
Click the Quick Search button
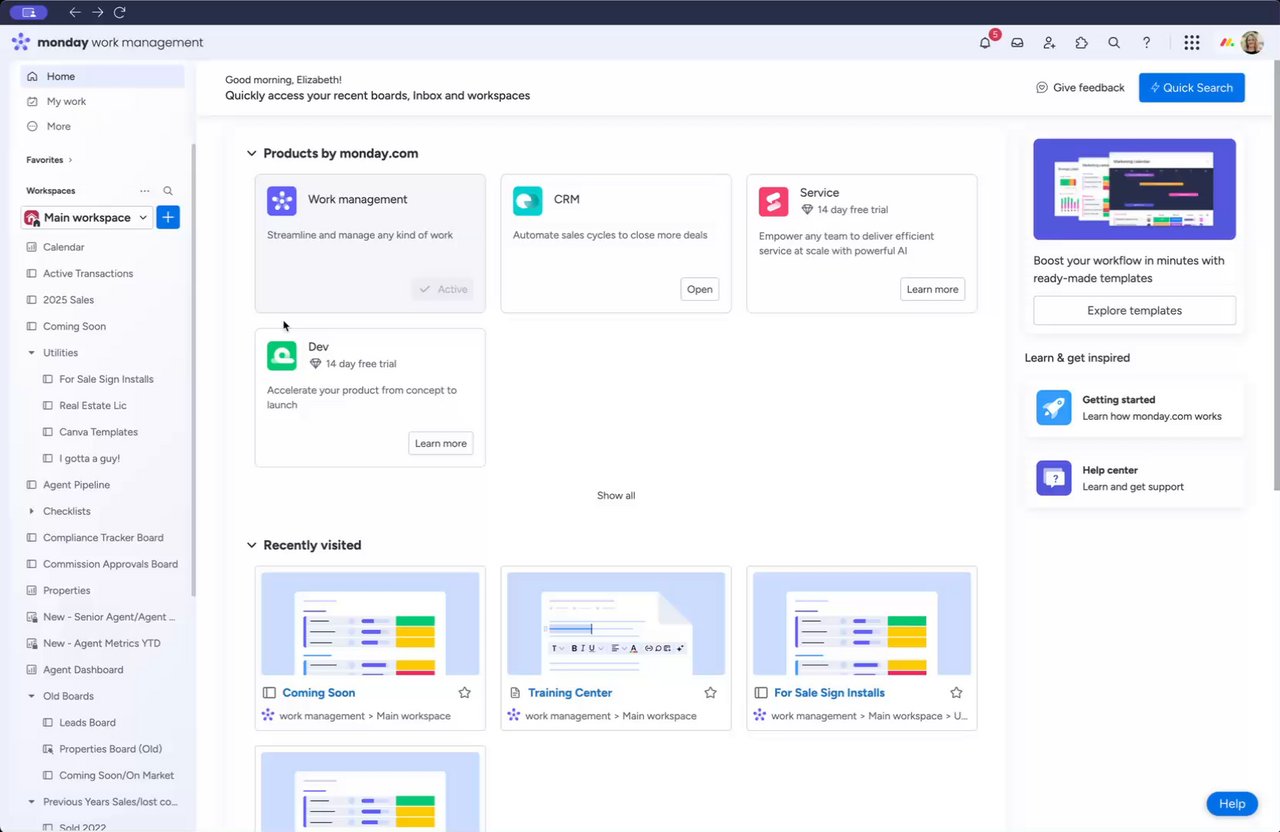click(1192, 87)
